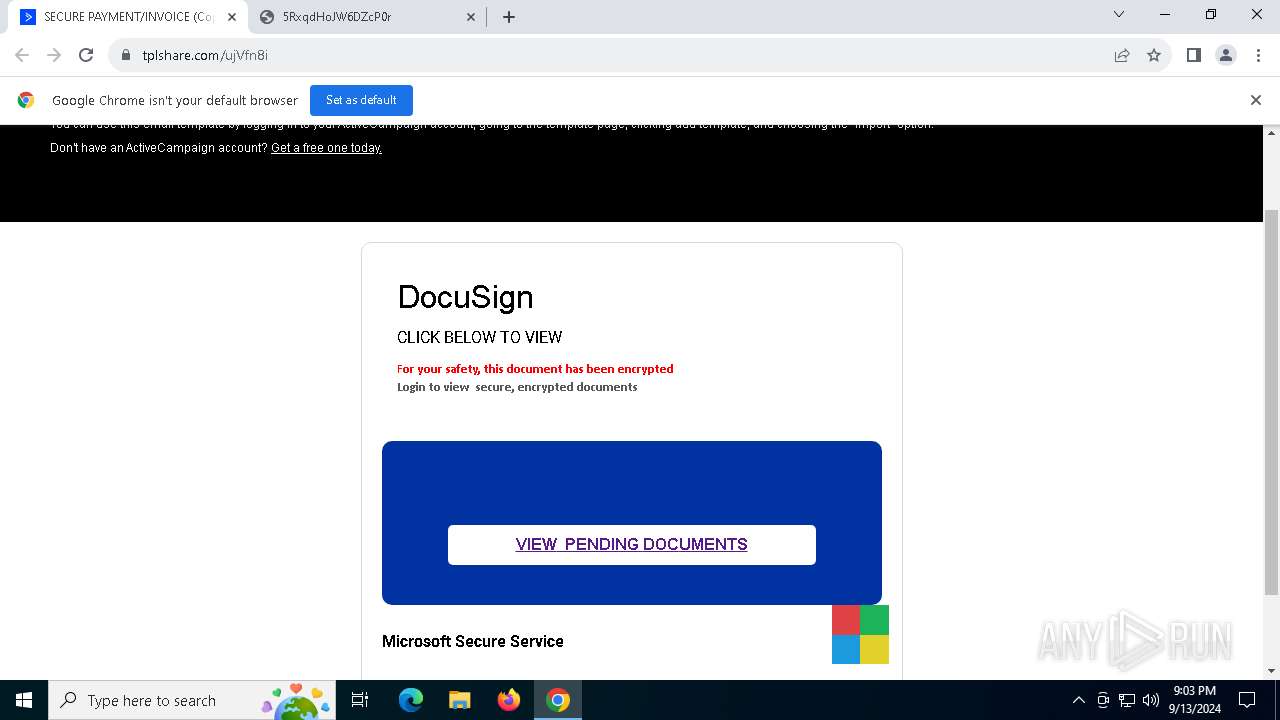Click the scrollbar down arrow

1272,671
